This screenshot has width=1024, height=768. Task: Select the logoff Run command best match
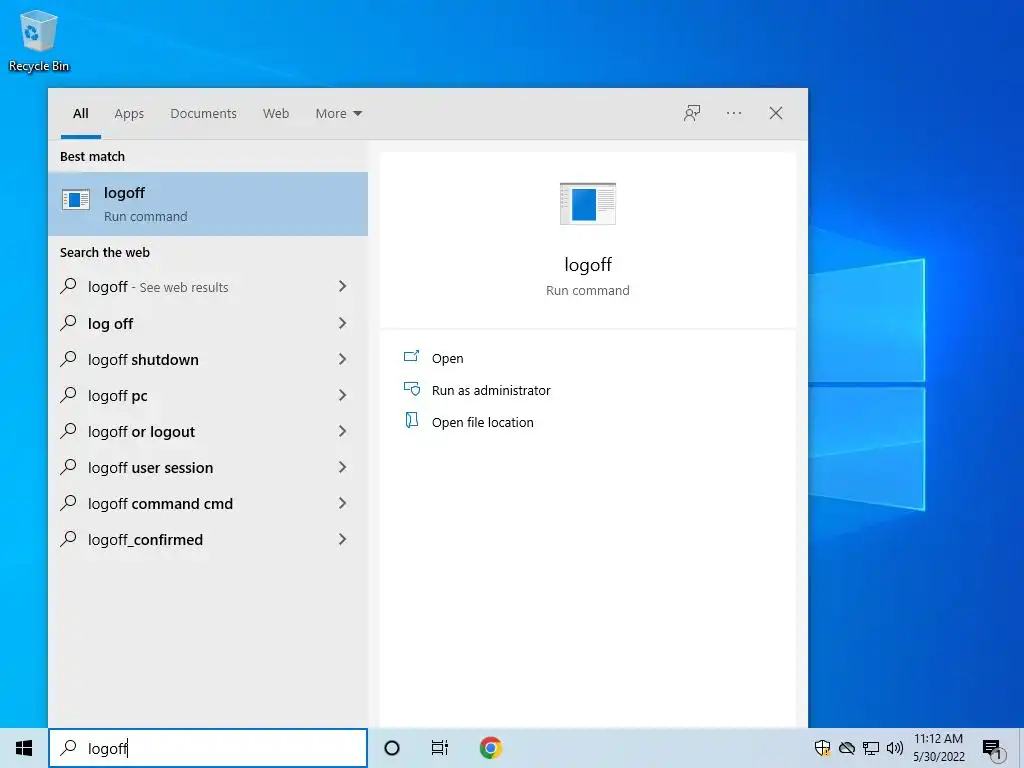tap(208, 204)
